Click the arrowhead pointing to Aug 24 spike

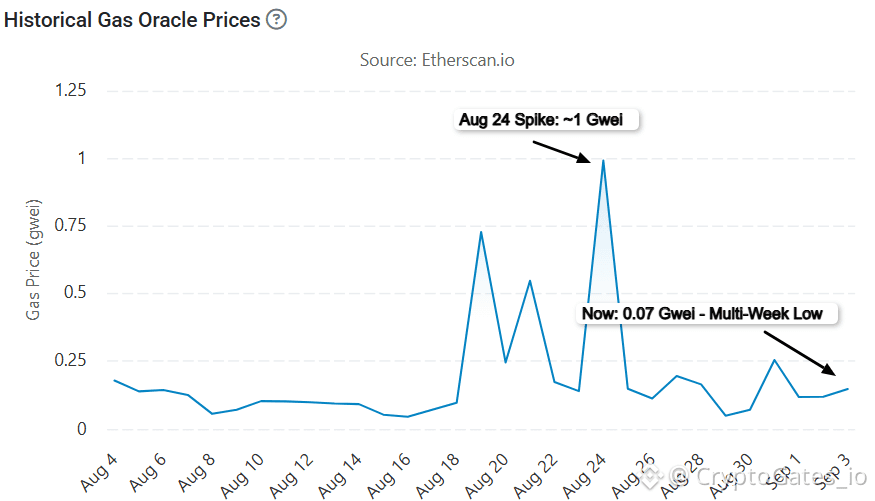tap(584, 158)
